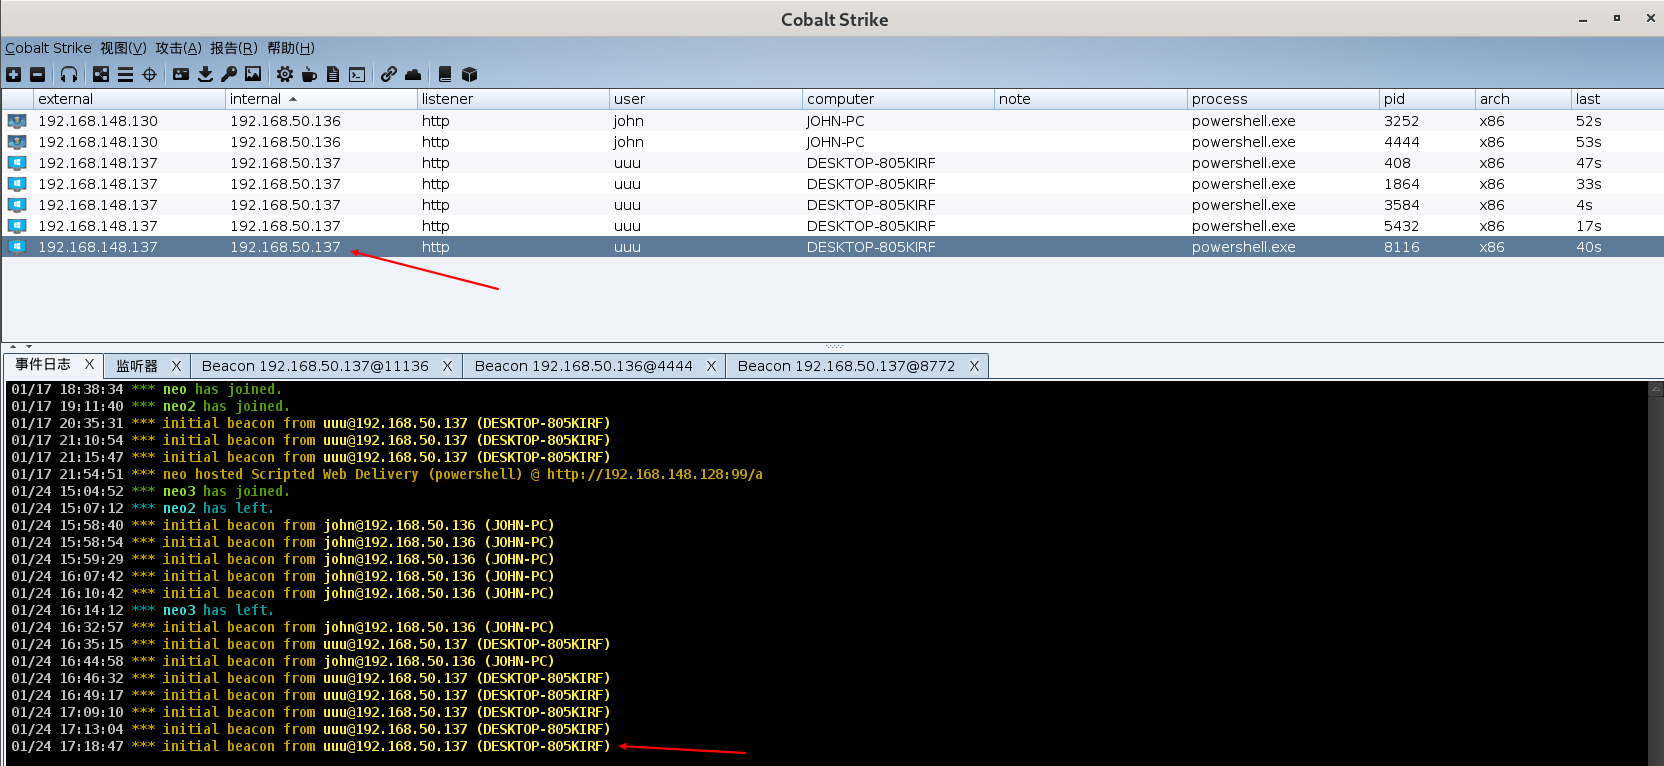Close Beacon 192.168.50.137@11136 tab
Viewport: 1664px width, 766px height.
[447, 366]
